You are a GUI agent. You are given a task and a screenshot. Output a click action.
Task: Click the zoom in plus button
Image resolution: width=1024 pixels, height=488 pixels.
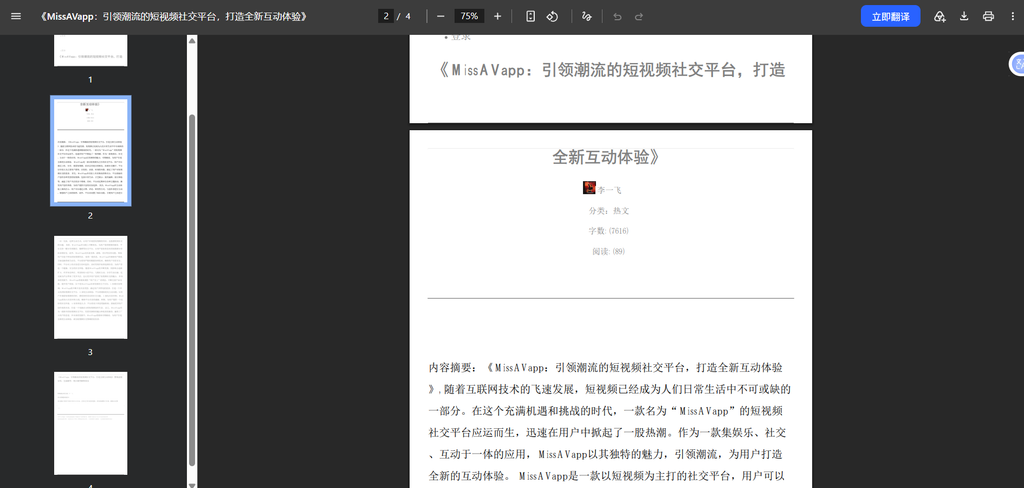point(498,16)
